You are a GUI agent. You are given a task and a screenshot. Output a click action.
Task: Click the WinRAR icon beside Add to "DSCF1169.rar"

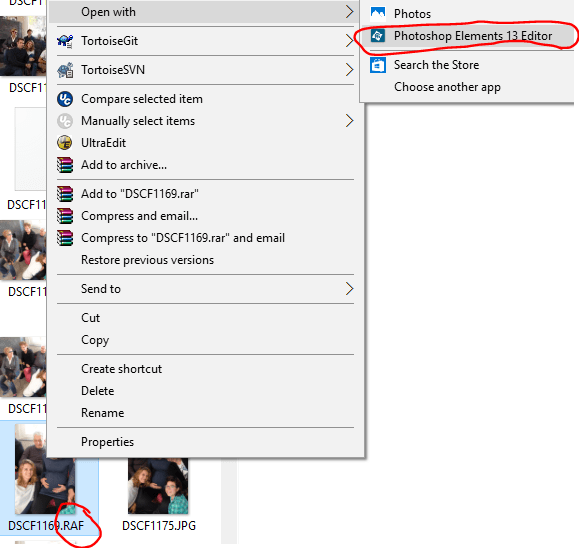click(x=65, y=194)
